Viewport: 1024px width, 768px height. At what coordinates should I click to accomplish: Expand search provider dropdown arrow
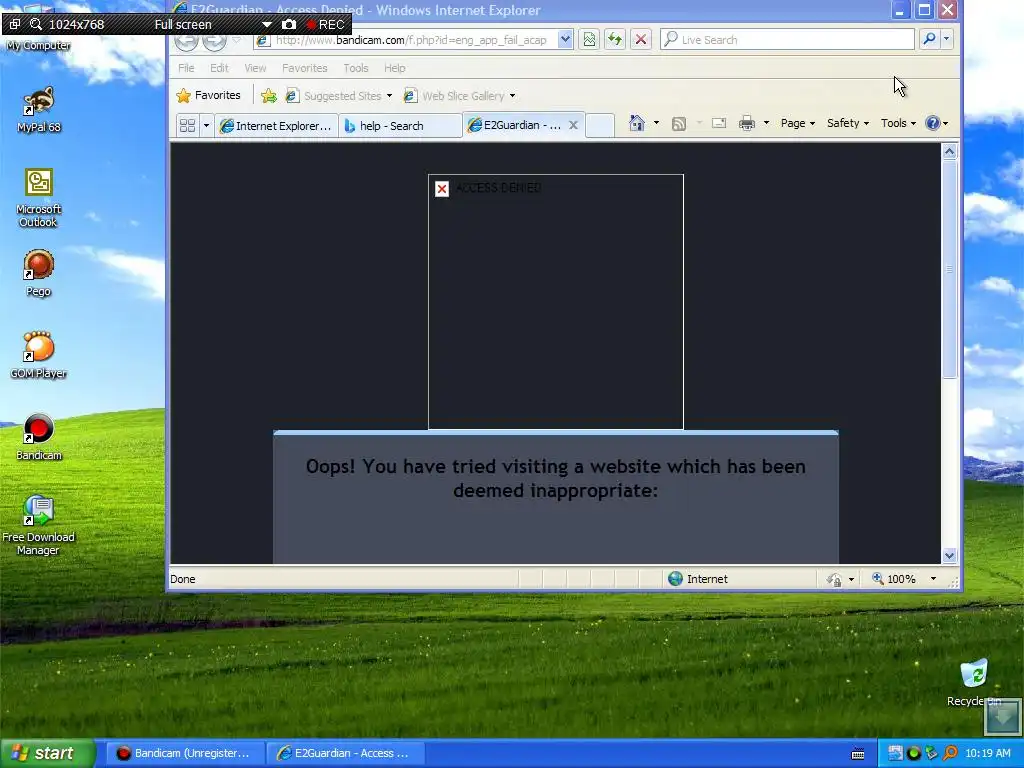(946, 39)
